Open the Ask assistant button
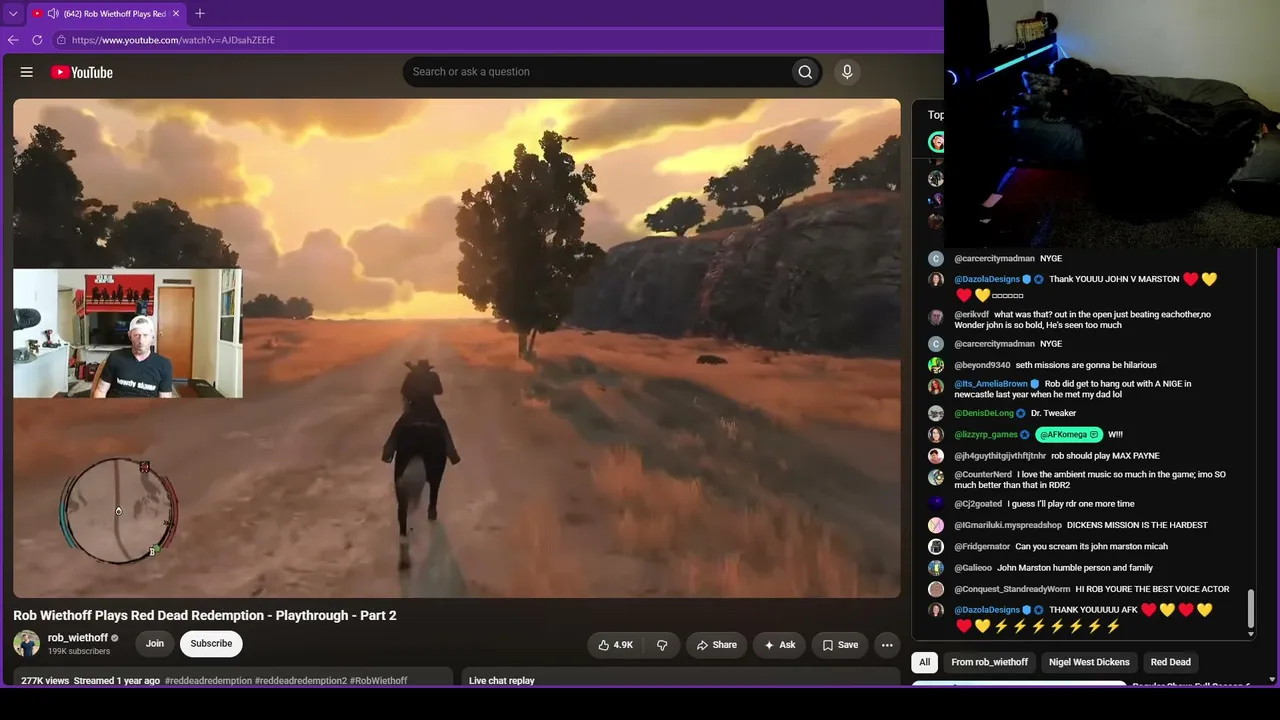Screen dimensions: 1280x720 click(779, 645)
